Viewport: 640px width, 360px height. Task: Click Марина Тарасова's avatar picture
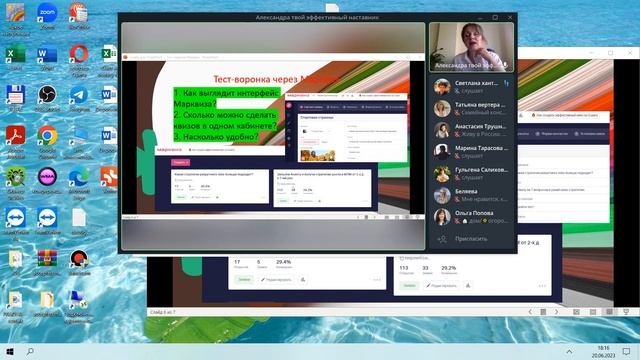tap(442, 151)
